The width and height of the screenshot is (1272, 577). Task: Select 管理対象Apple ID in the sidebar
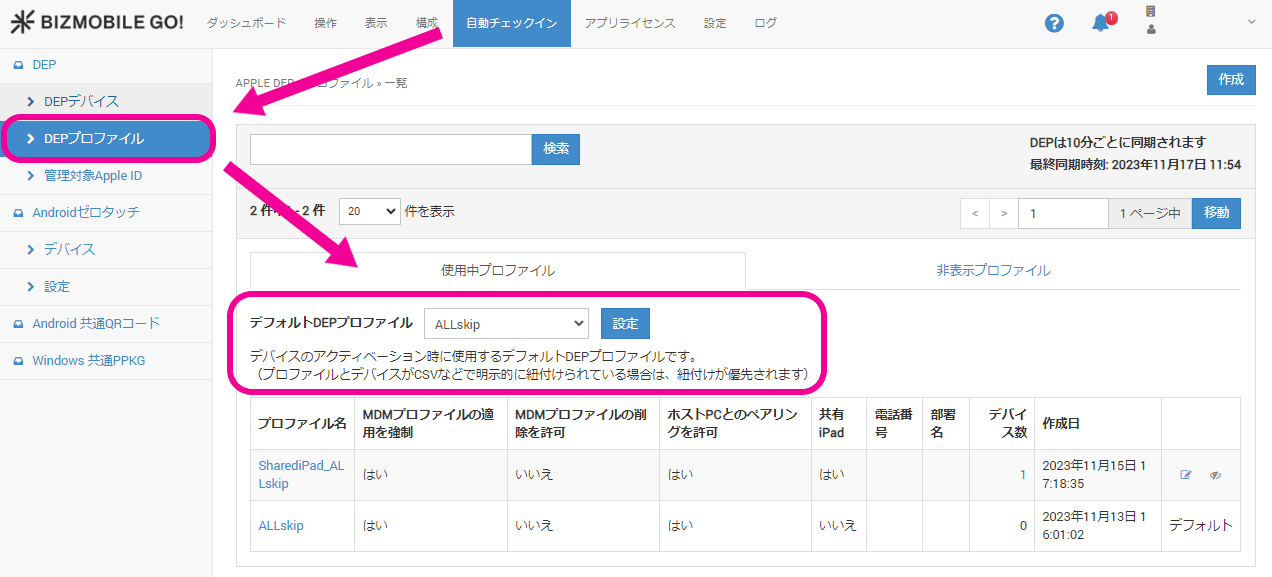(93, 176)
